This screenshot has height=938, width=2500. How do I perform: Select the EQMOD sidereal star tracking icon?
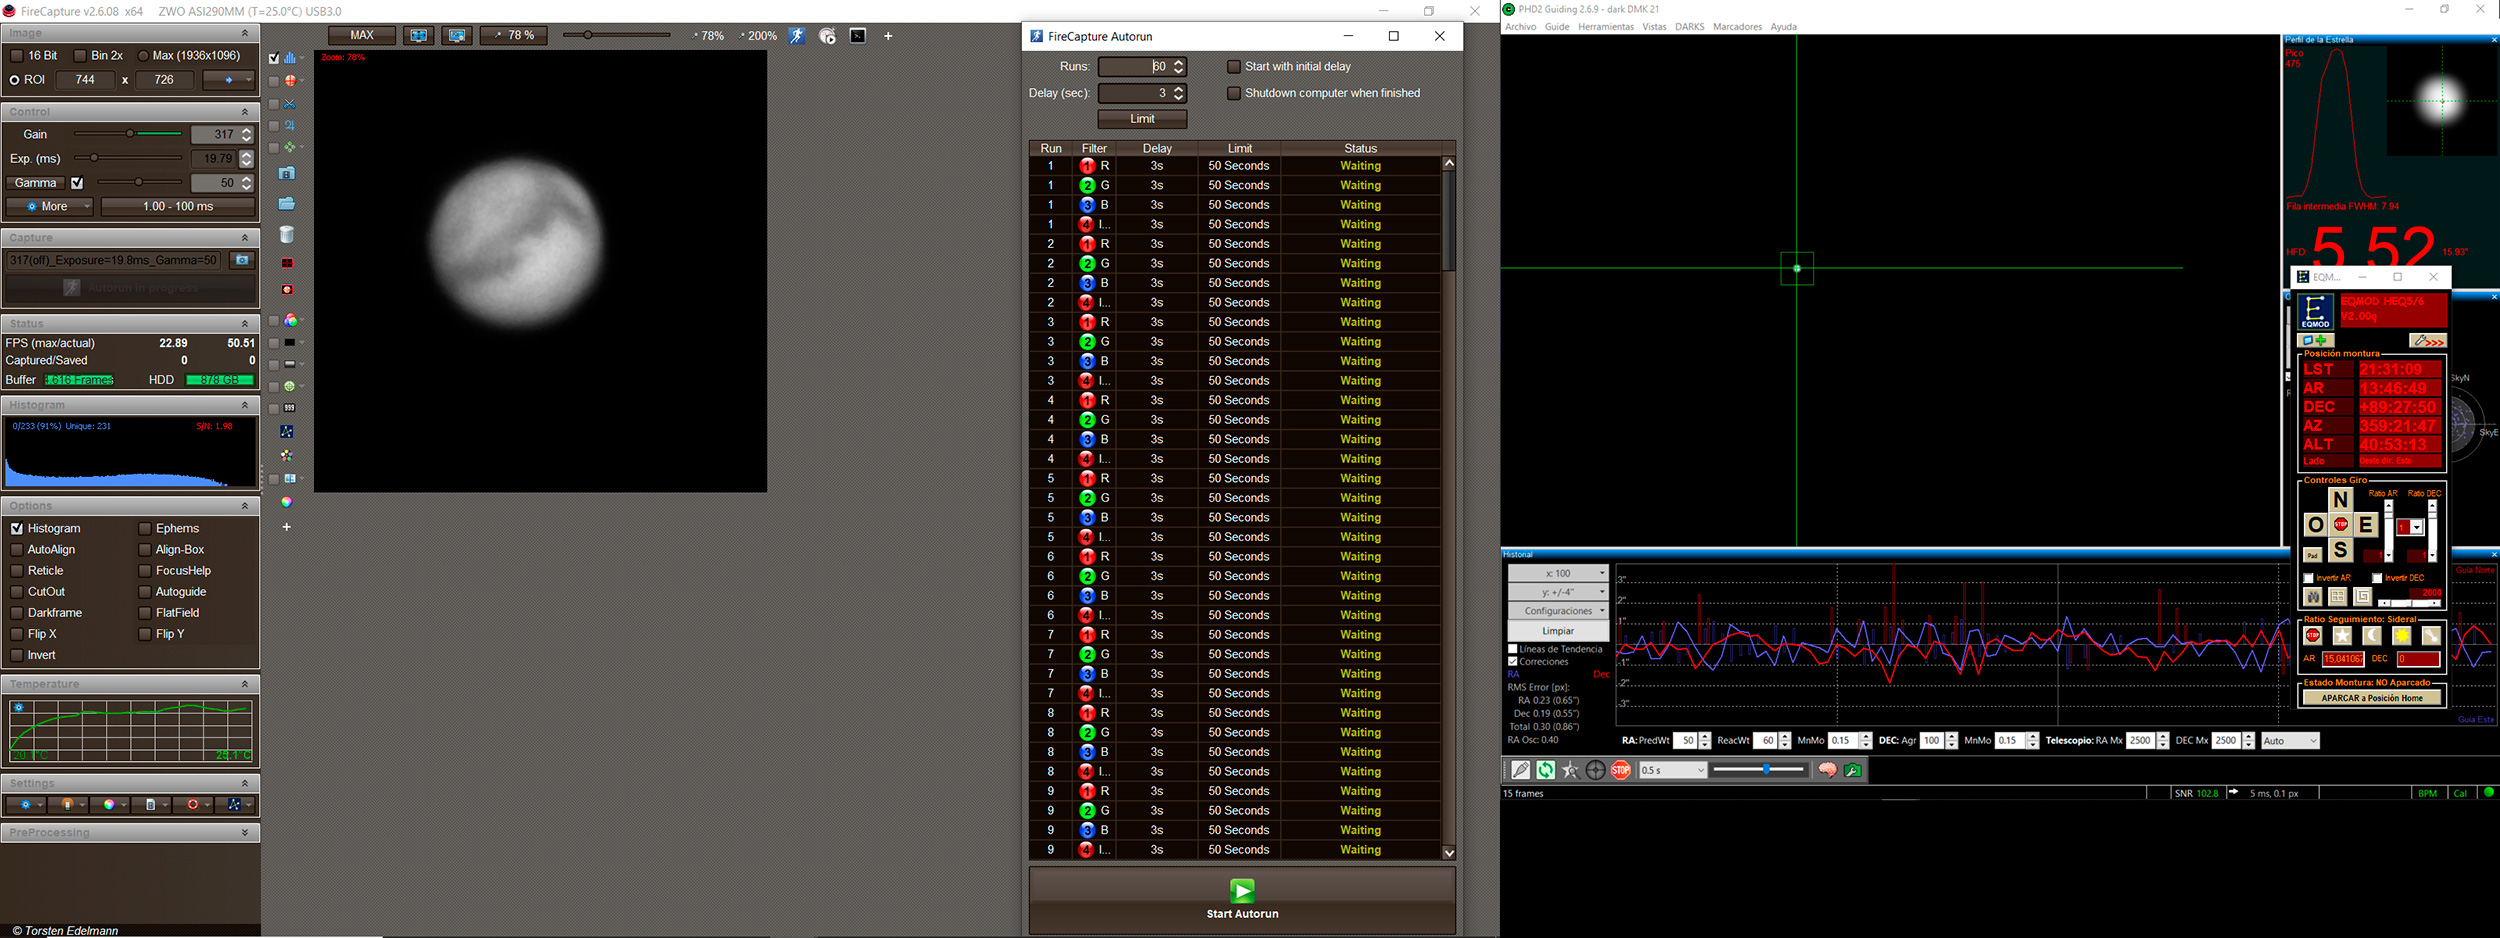tap(2342, 636)
